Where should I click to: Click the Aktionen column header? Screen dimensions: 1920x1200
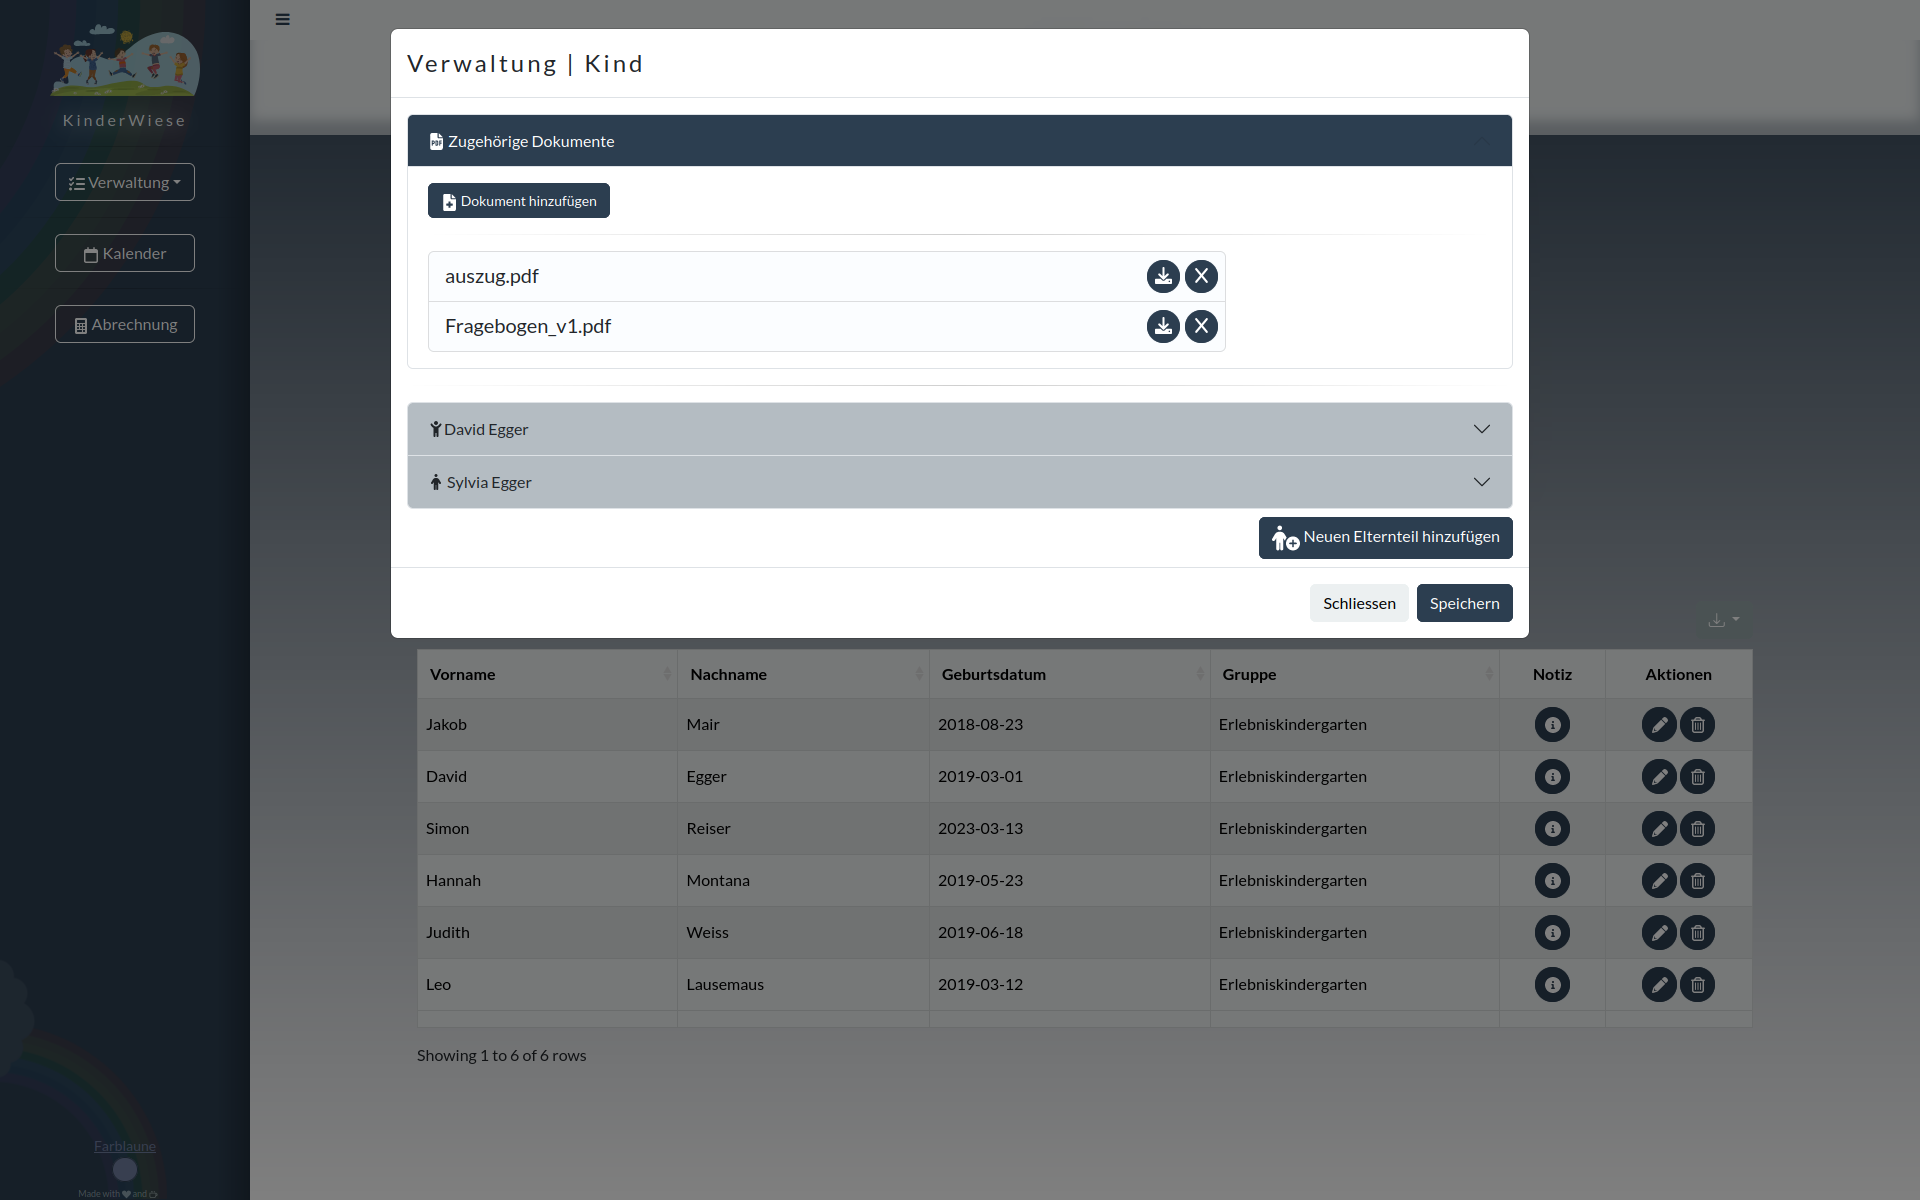(x=1678, y=674)
